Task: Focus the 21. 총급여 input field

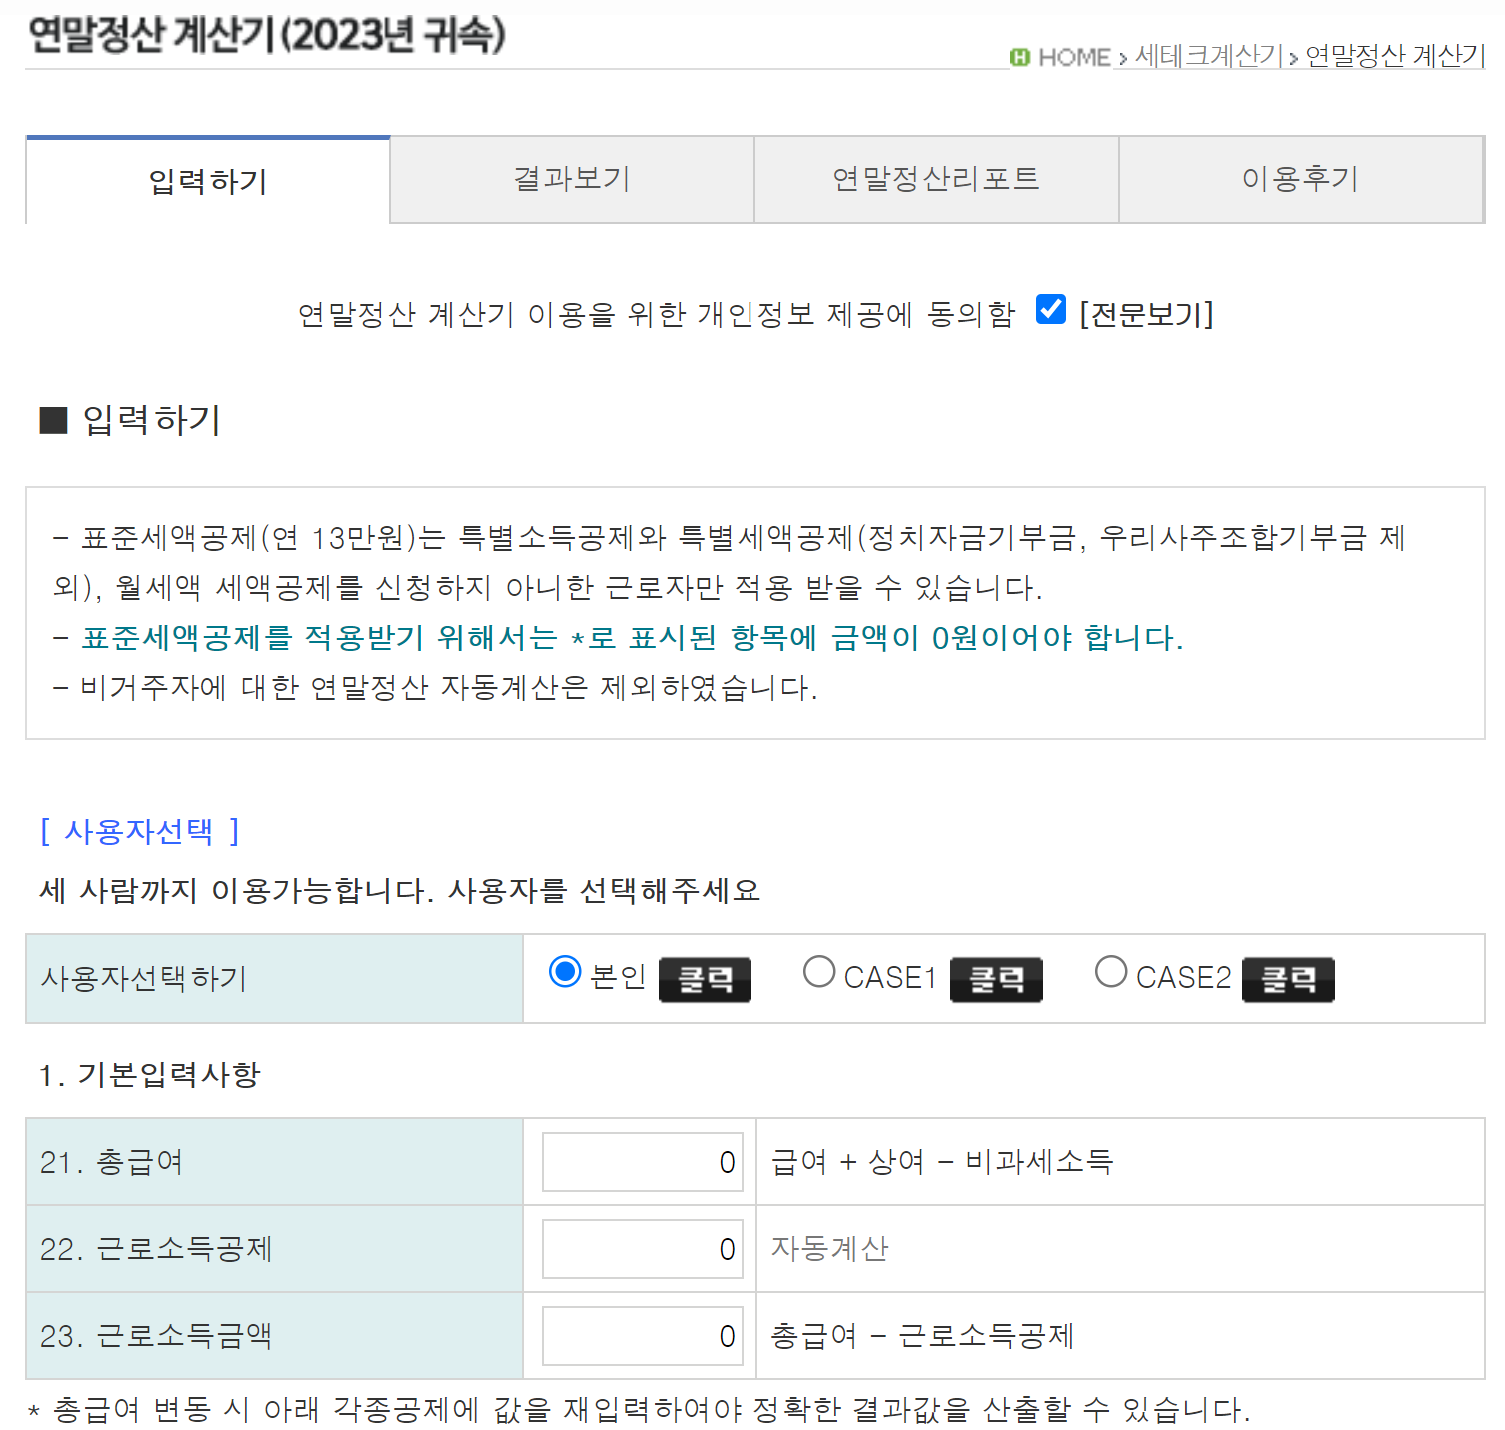Action: point(643,1162)
